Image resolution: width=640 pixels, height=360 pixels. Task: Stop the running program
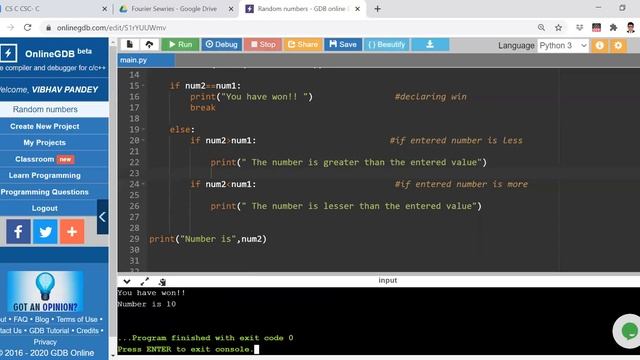[263, 44]
